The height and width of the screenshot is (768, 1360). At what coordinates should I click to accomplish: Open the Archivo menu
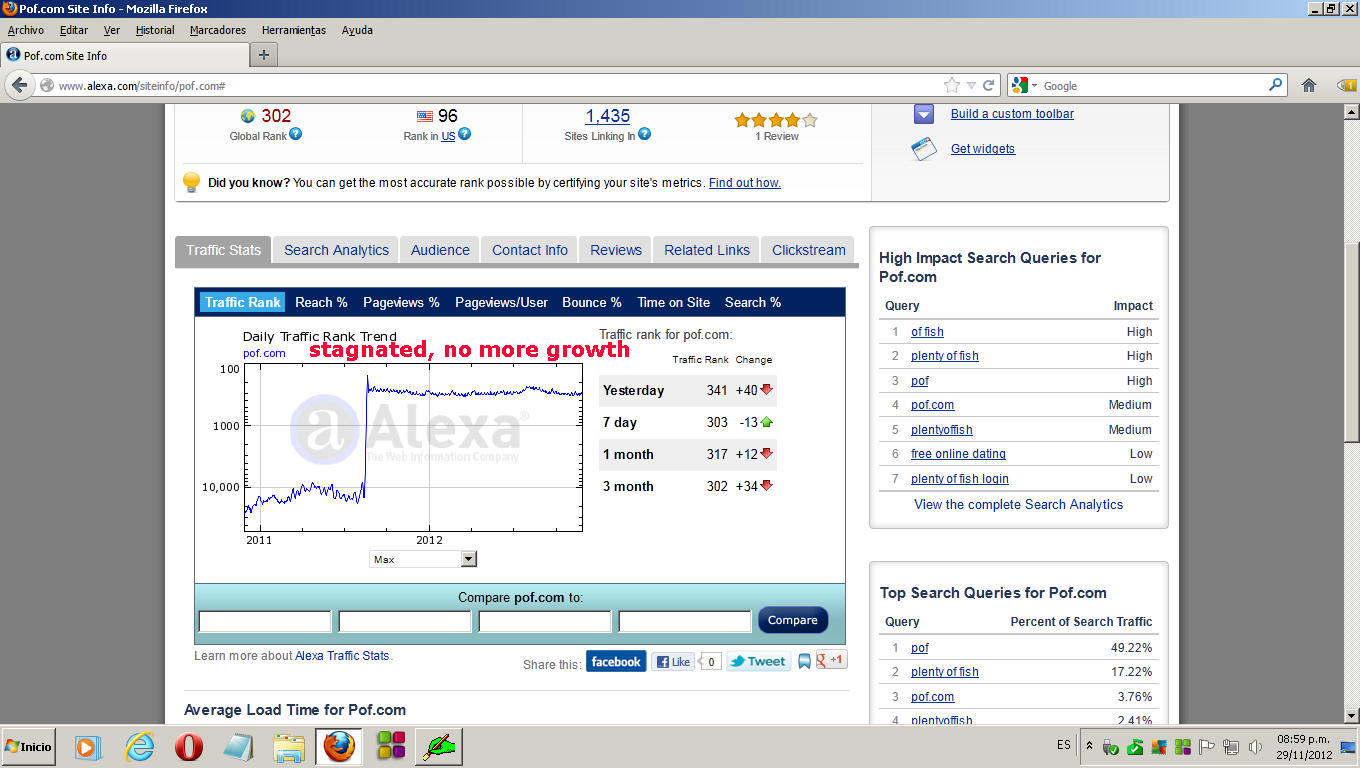tap(26, 30)
